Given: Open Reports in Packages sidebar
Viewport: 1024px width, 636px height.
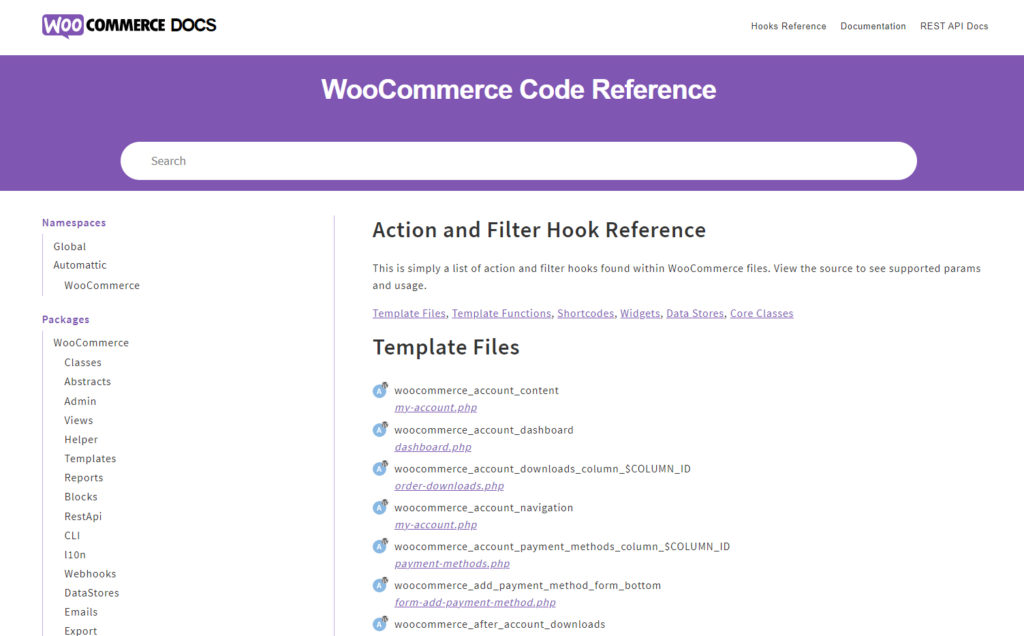Looking at the screenshot, I should click(x=84, y=478).
